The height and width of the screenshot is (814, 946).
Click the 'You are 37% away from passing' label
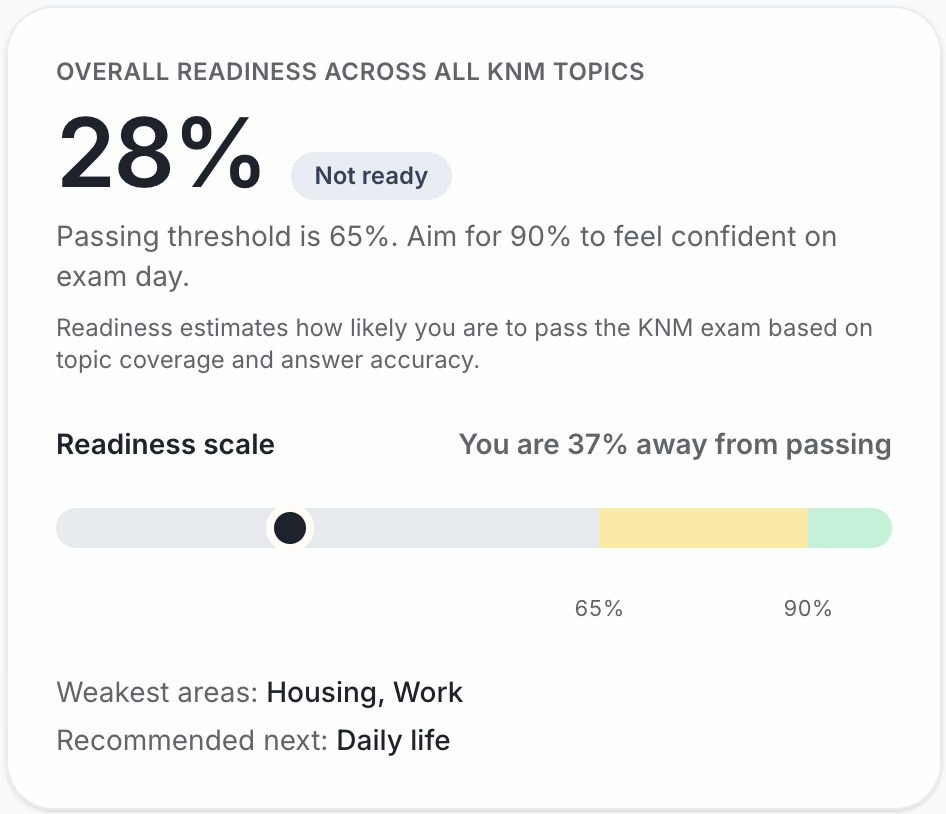coord(675,444)
